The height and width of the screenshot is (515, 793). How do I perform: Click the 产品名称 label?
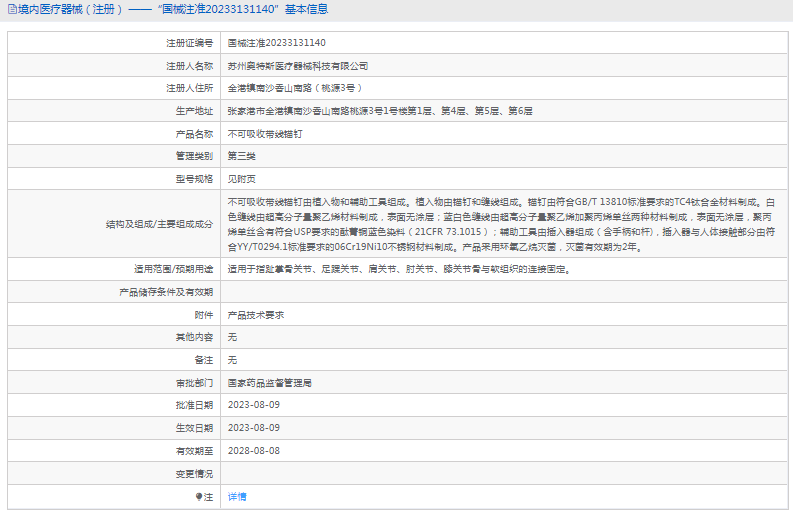194,134
